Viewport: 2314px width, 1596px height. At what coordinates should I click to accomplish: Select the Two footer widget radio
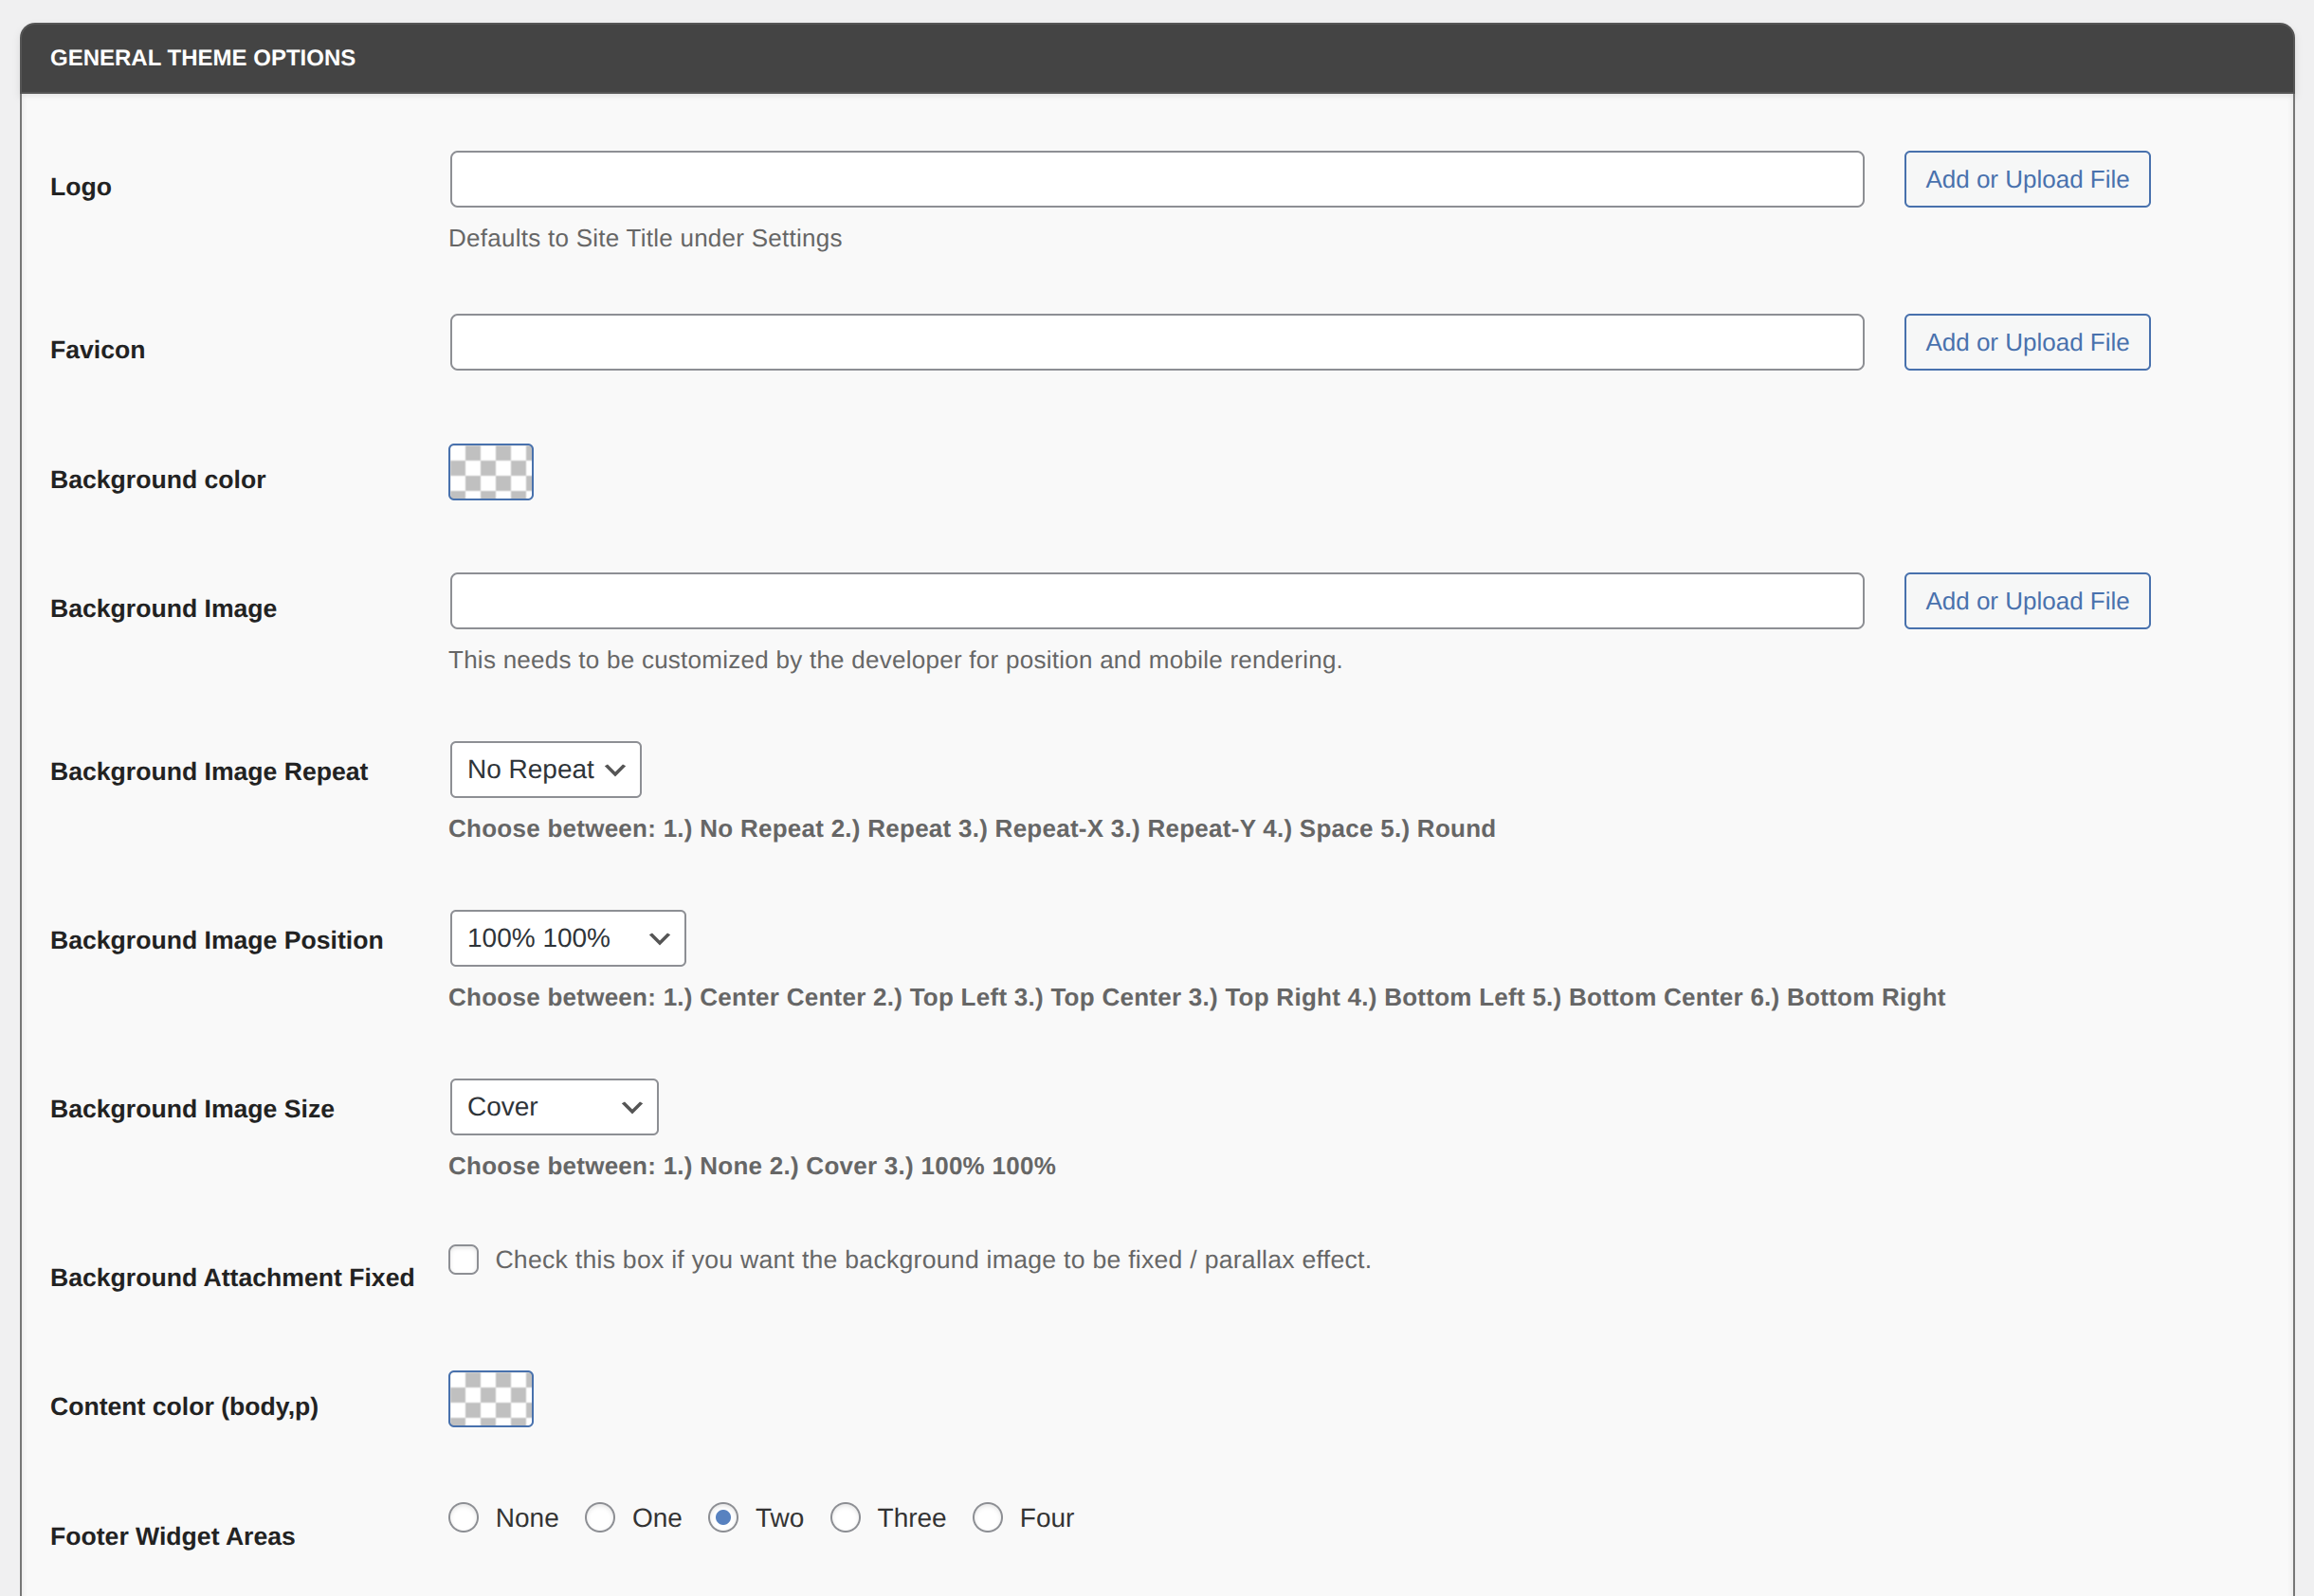723,1518
